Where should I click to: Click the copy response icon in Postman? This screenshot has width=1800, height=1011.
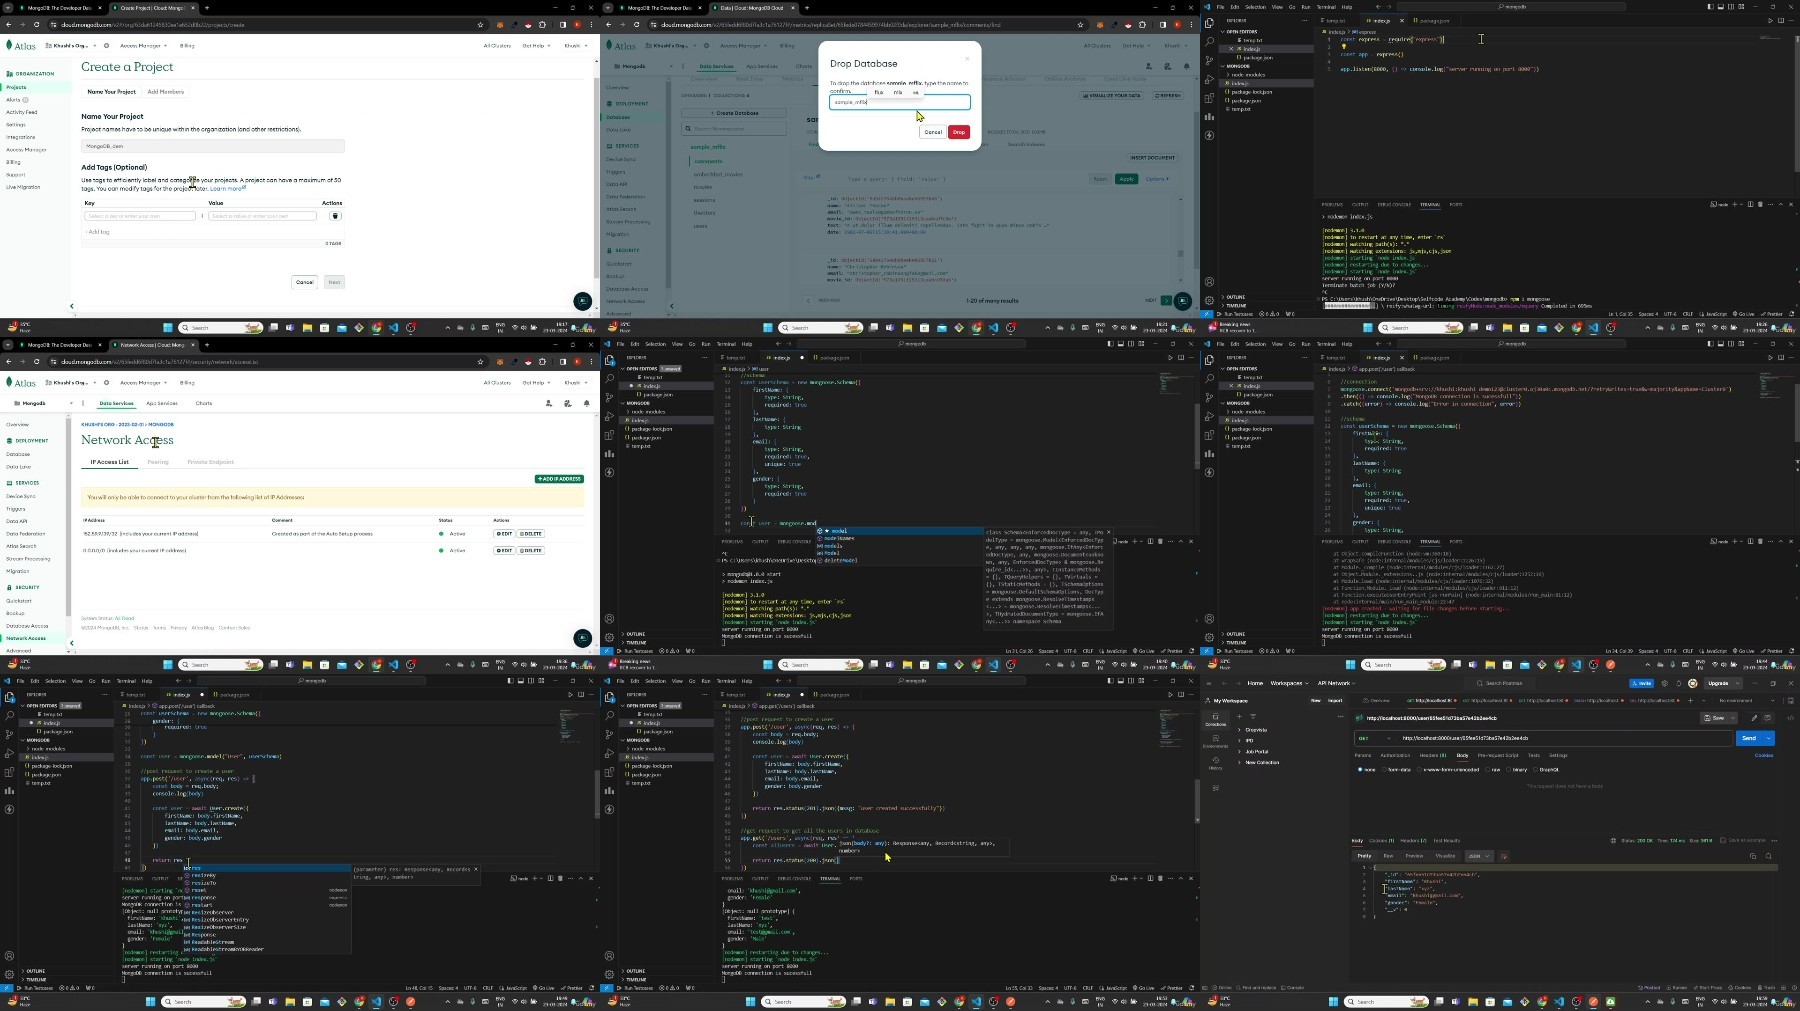(x=1752, y=856)
